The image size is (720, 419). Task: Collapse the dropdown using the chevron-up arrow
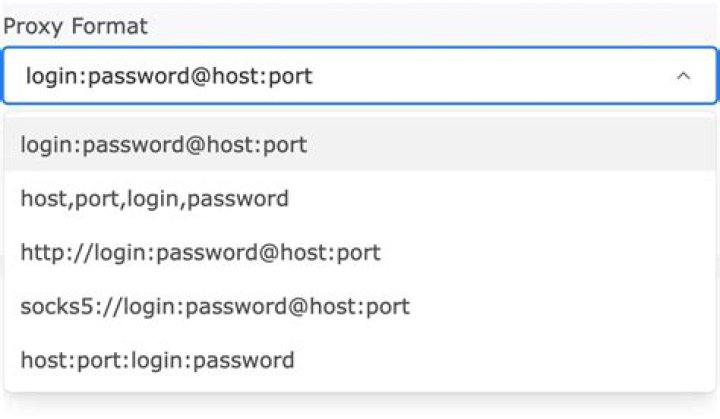pyautogui.click(x=683, y=76)
